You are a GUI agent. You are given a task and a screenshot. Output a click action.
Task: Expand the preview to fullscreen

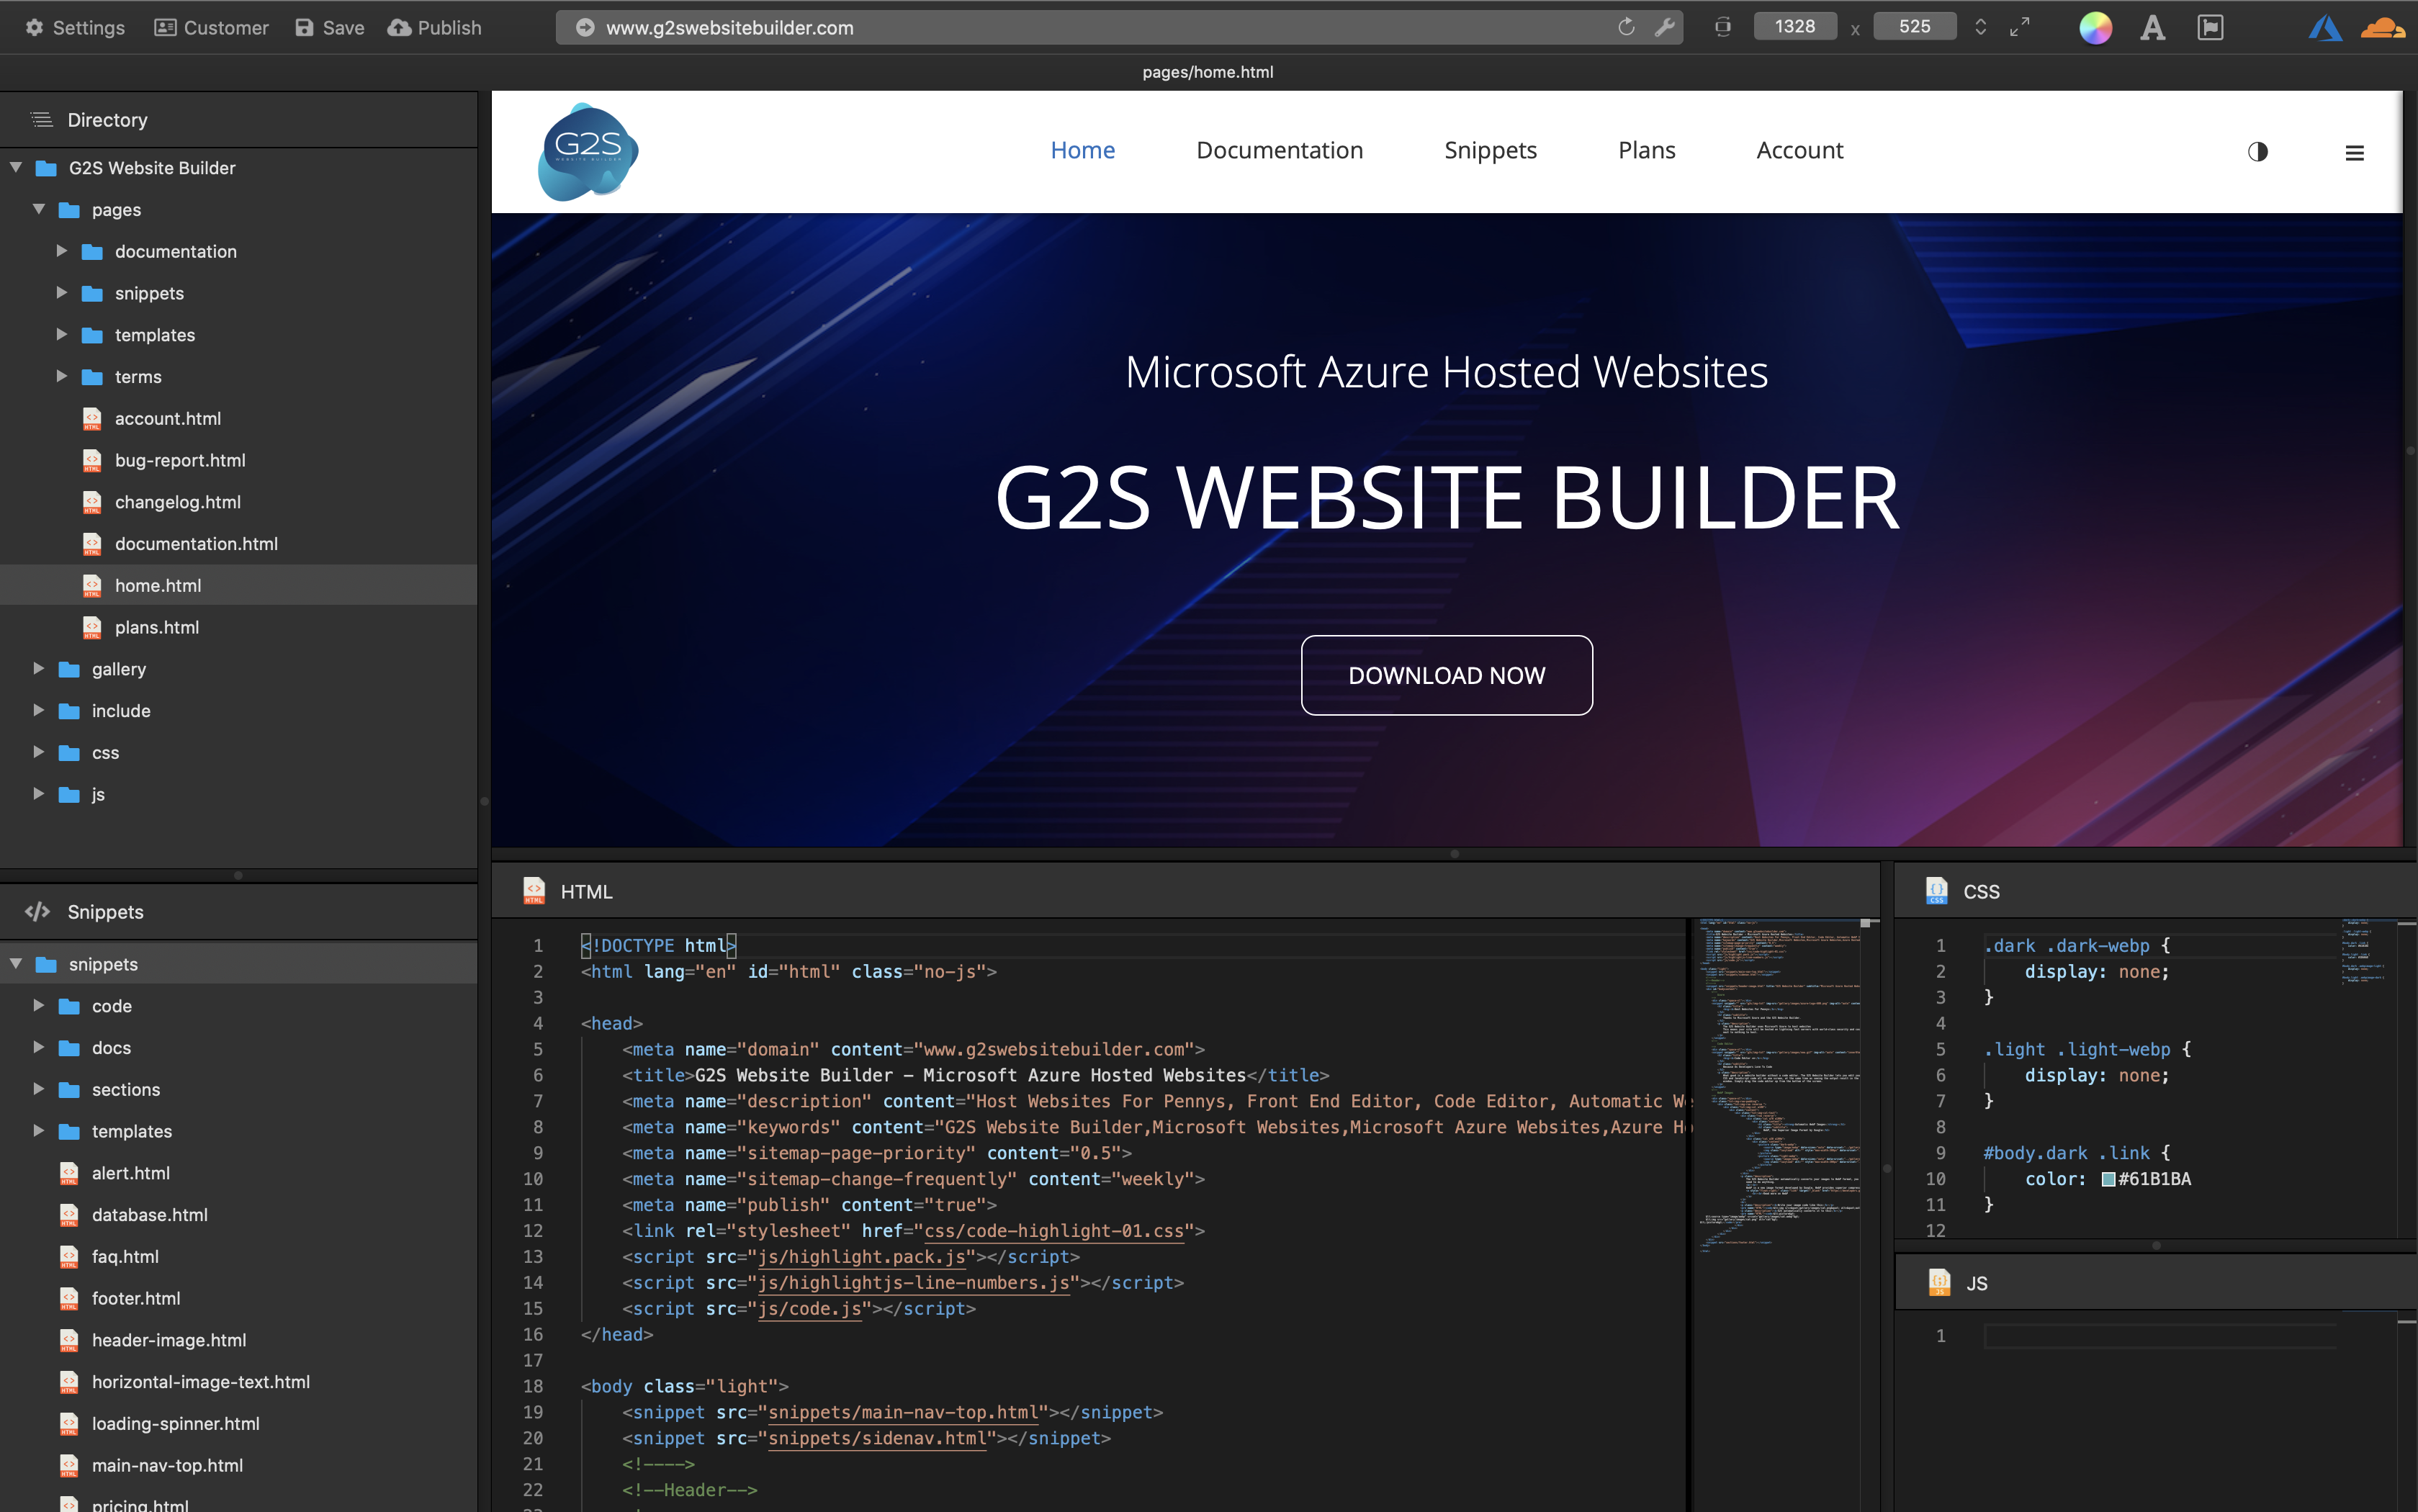pyautogui.click(x=2020, y=27)
